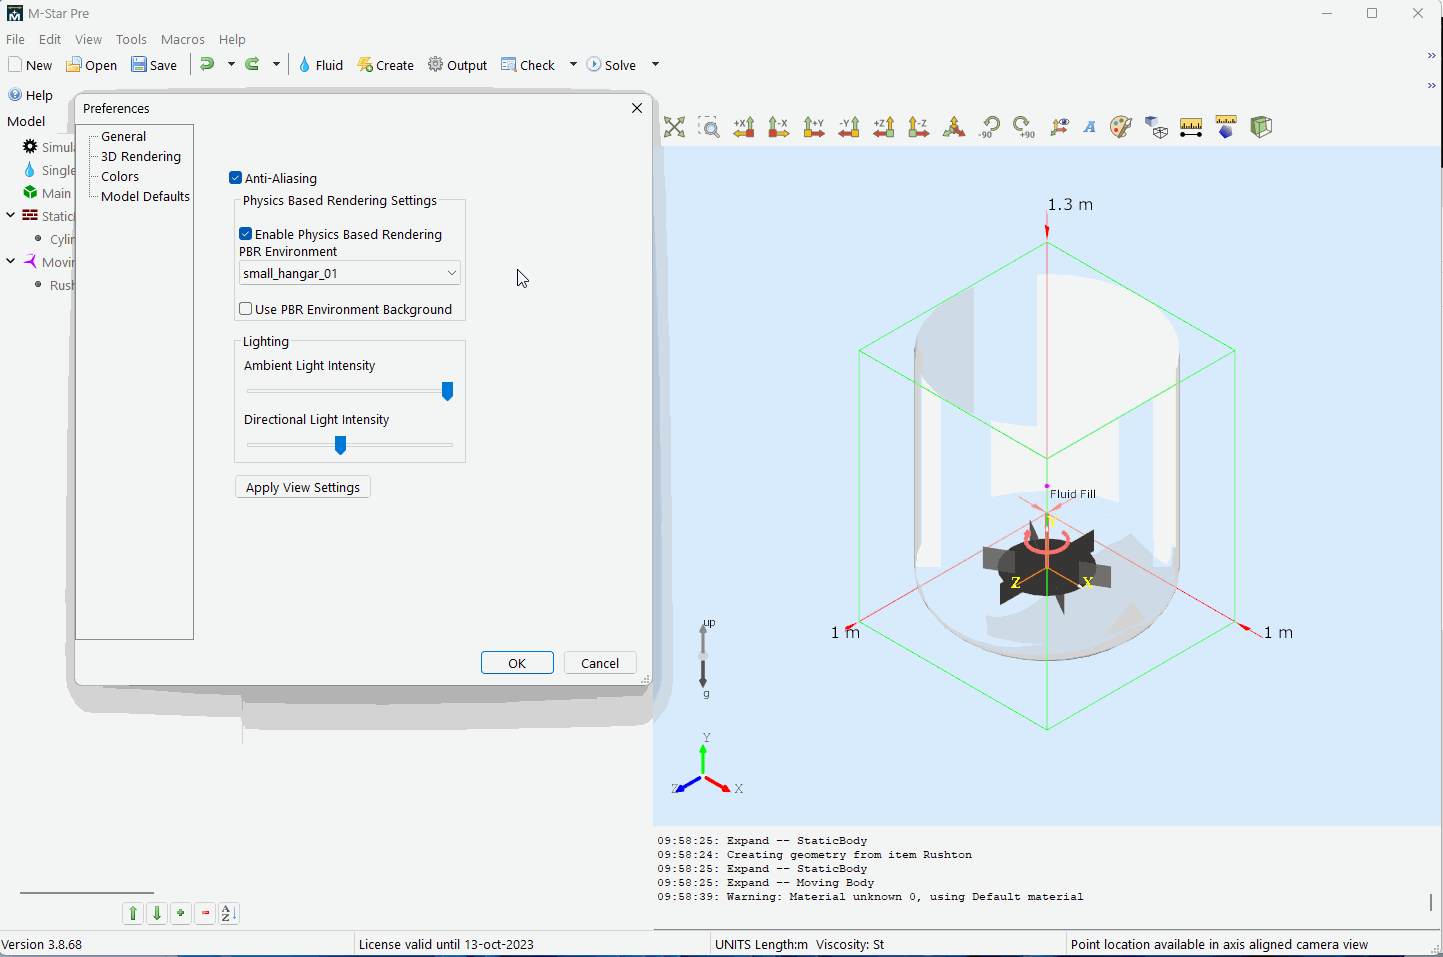The height and width of the screenshot is (957, 1443).
Task: Click the Create toolbar button
Action: pyautogui.click(x=385, y=65)
